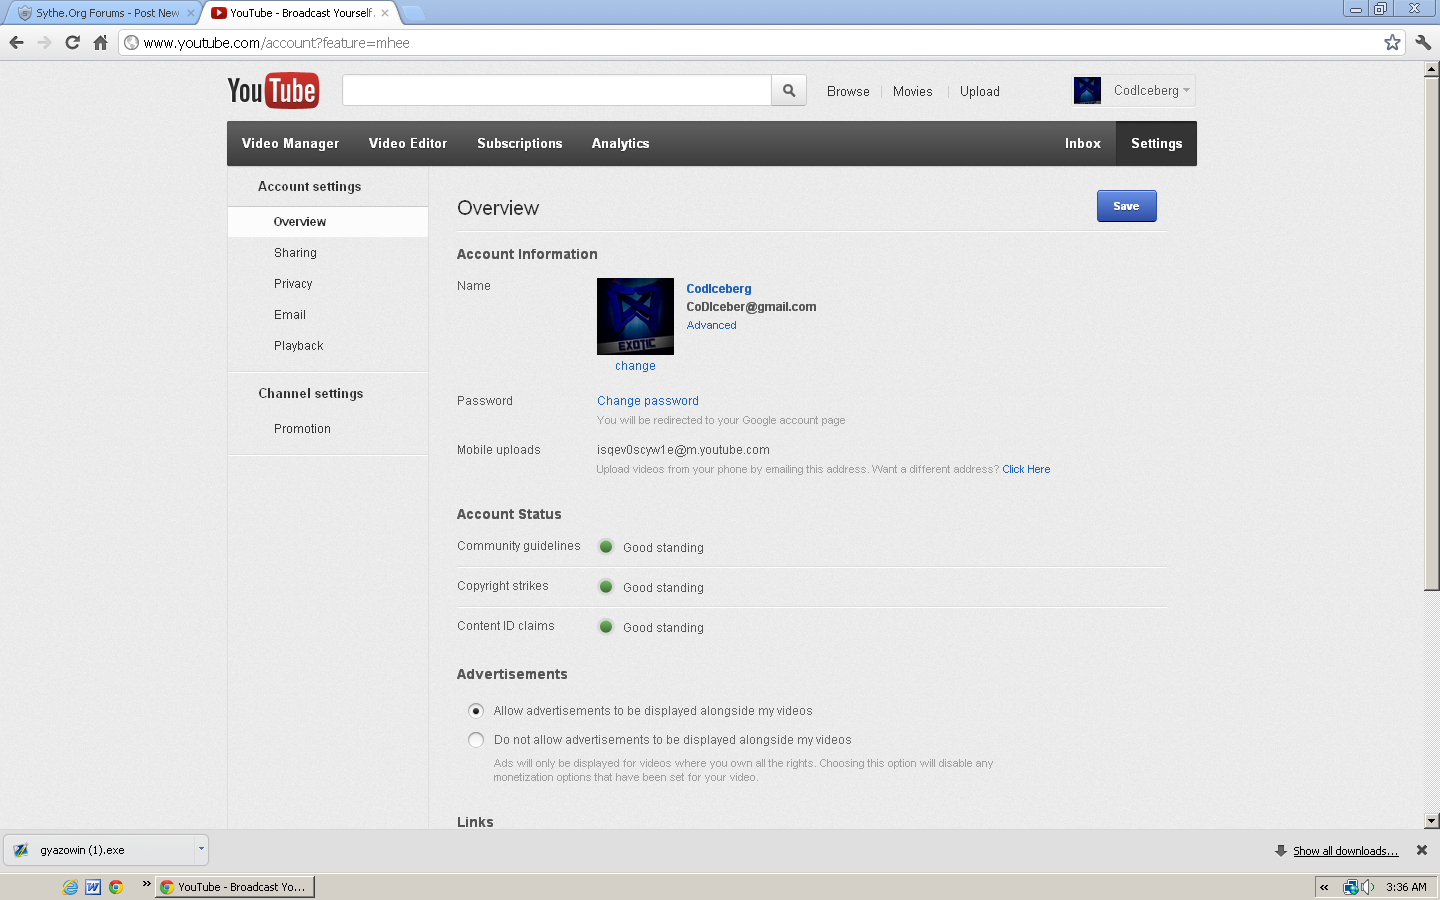Show hidden quick launch items chevron
Viewport: 1440px width, 900px height.
[x=146, y=883]
